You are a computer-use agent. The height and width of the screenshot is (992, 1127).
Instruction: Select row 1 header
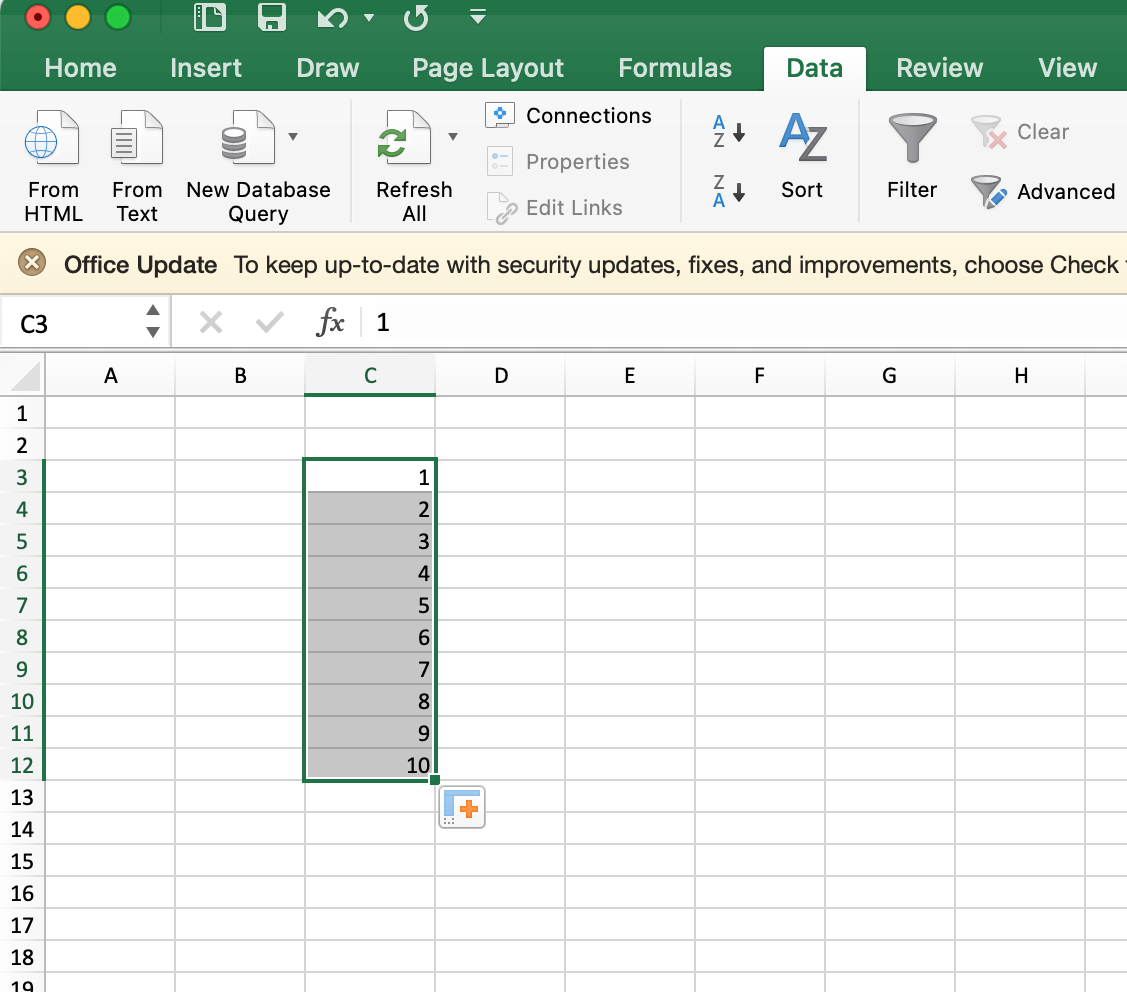pos(22,413)
